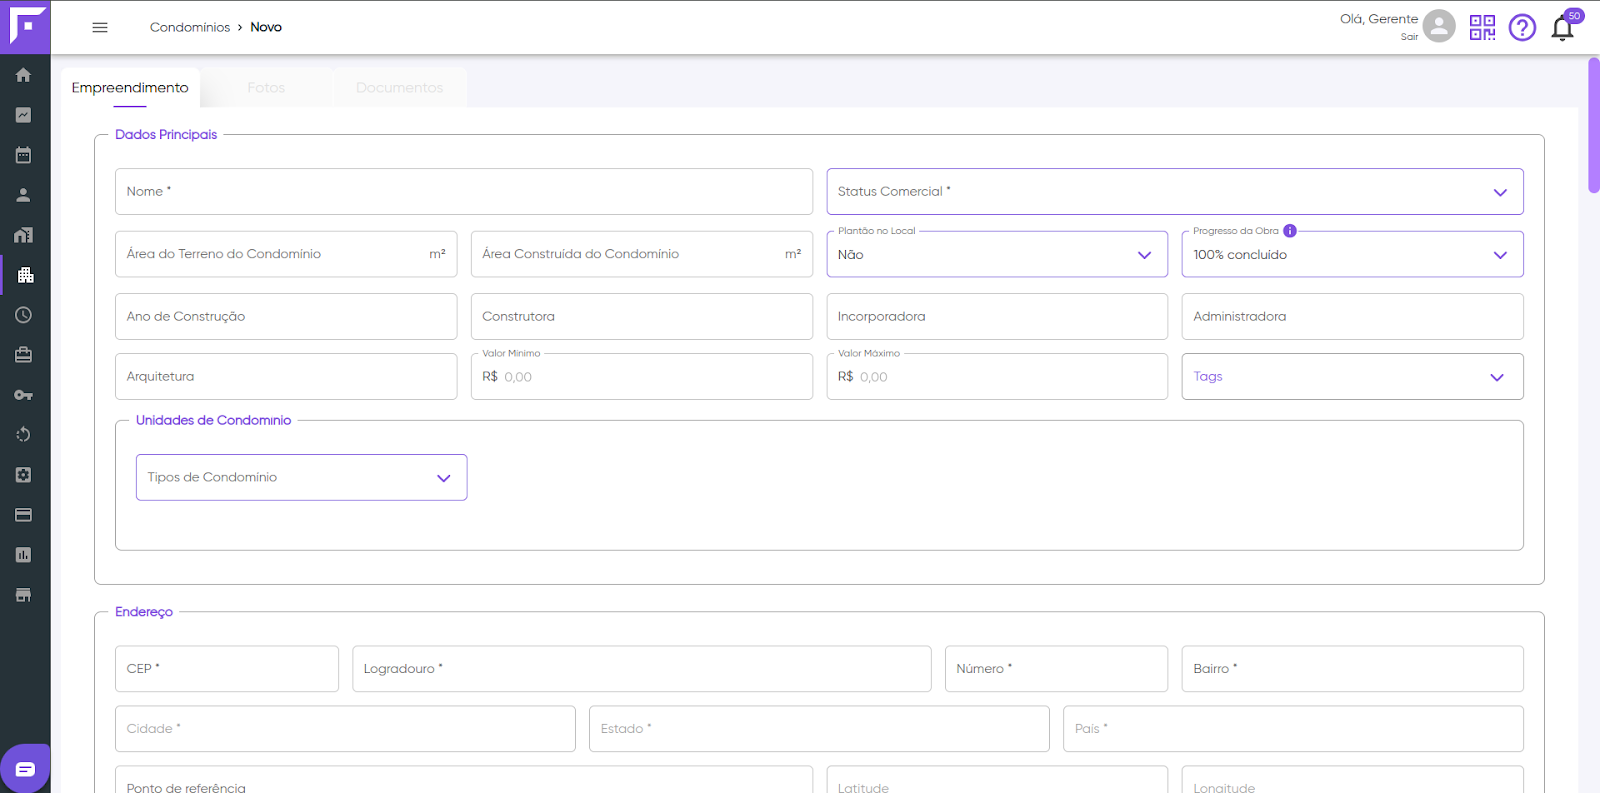The height and width of the screenshot is (793, 1600).
Task: Click the Valor Mínimo field
Action: [642, 376]
